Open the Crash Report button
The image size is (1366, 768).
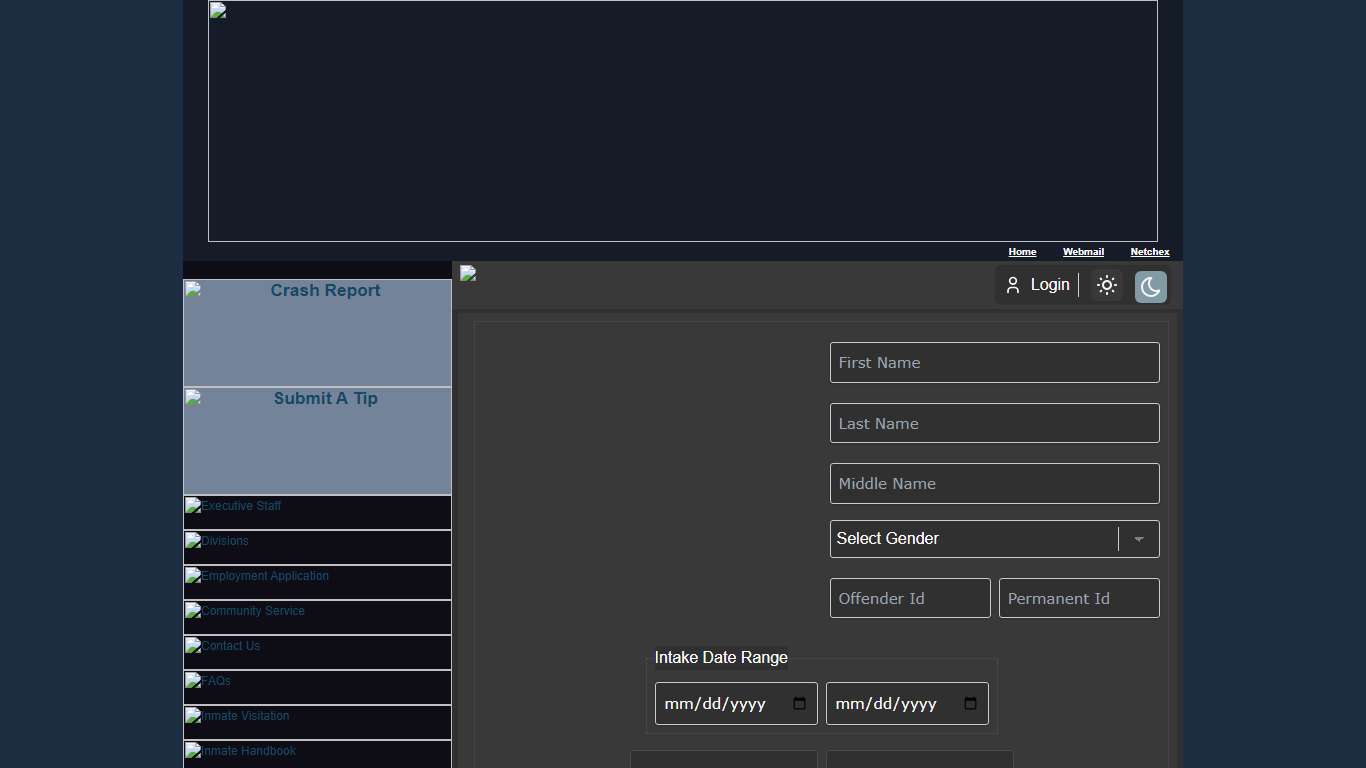click(x=318, y=333)
